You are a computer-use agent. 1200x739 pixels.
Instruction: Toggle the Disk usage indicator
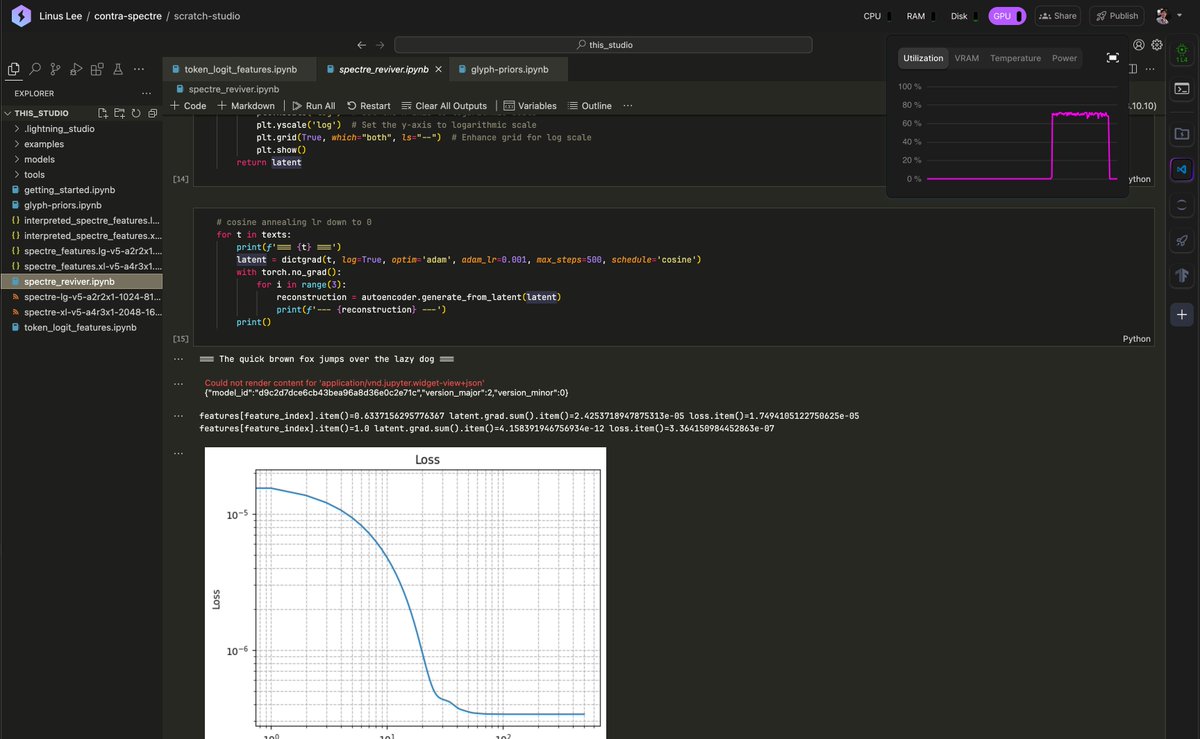pyautogui.click(x=967, y=16)
